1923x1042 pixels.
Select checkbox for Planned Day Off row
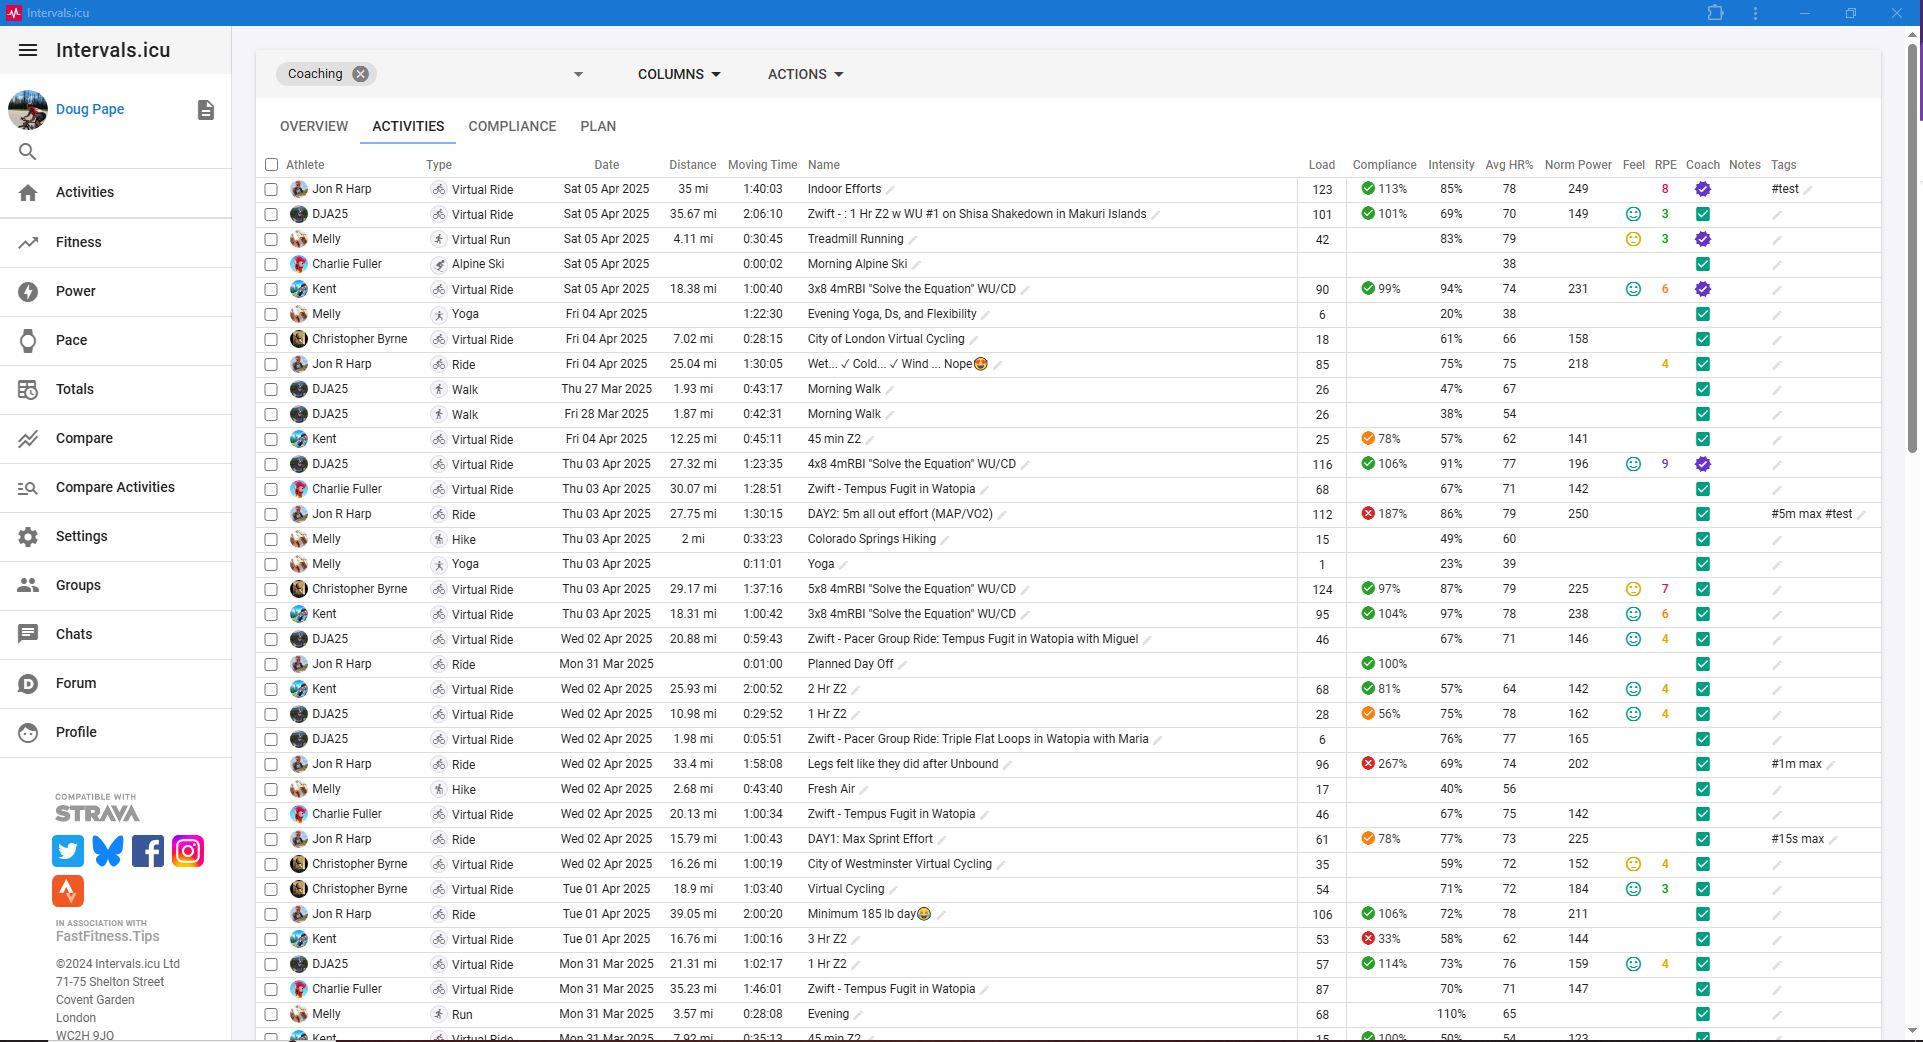point(271,664)
